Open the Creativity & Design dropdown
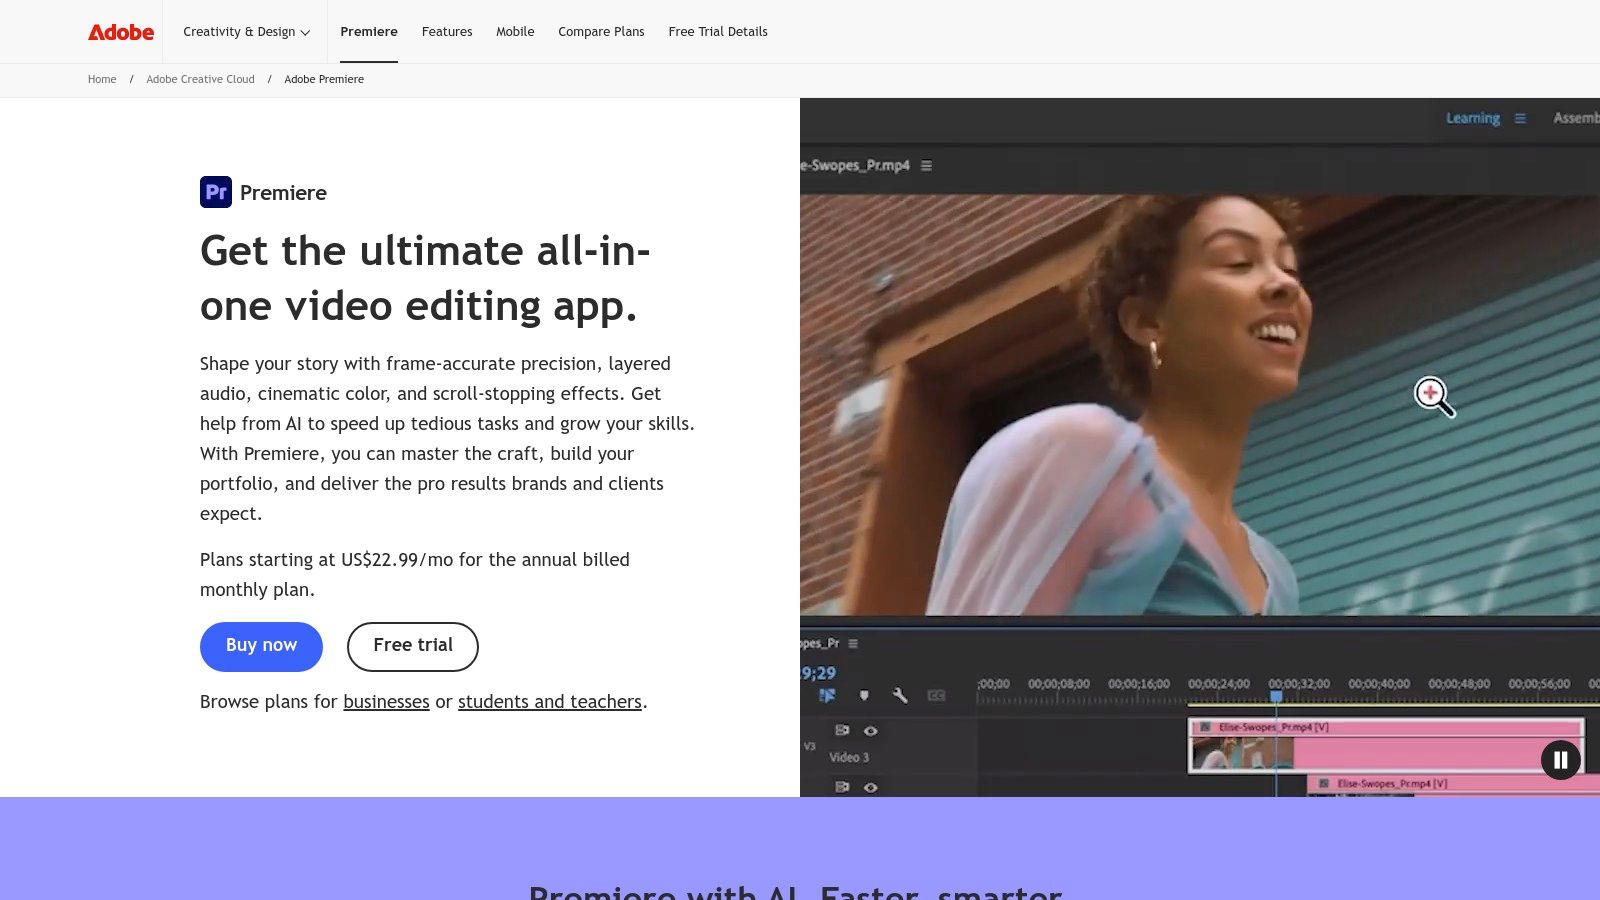 pos(246,31)
